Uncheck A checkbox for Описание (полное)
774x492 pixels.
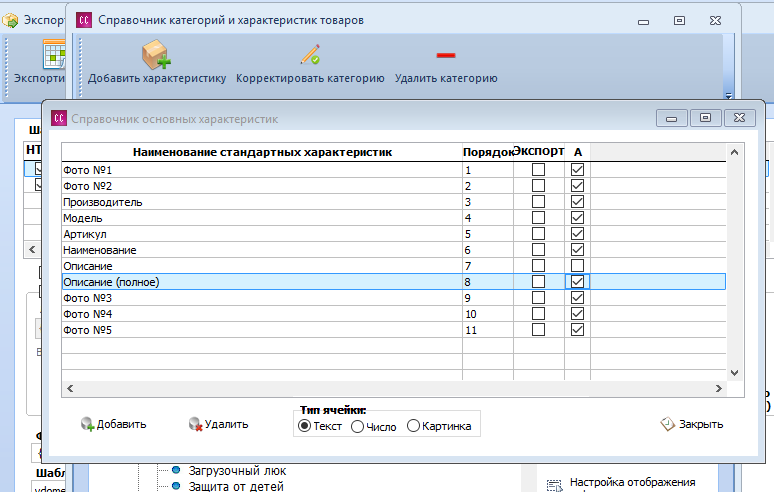(x=577, y=282)
